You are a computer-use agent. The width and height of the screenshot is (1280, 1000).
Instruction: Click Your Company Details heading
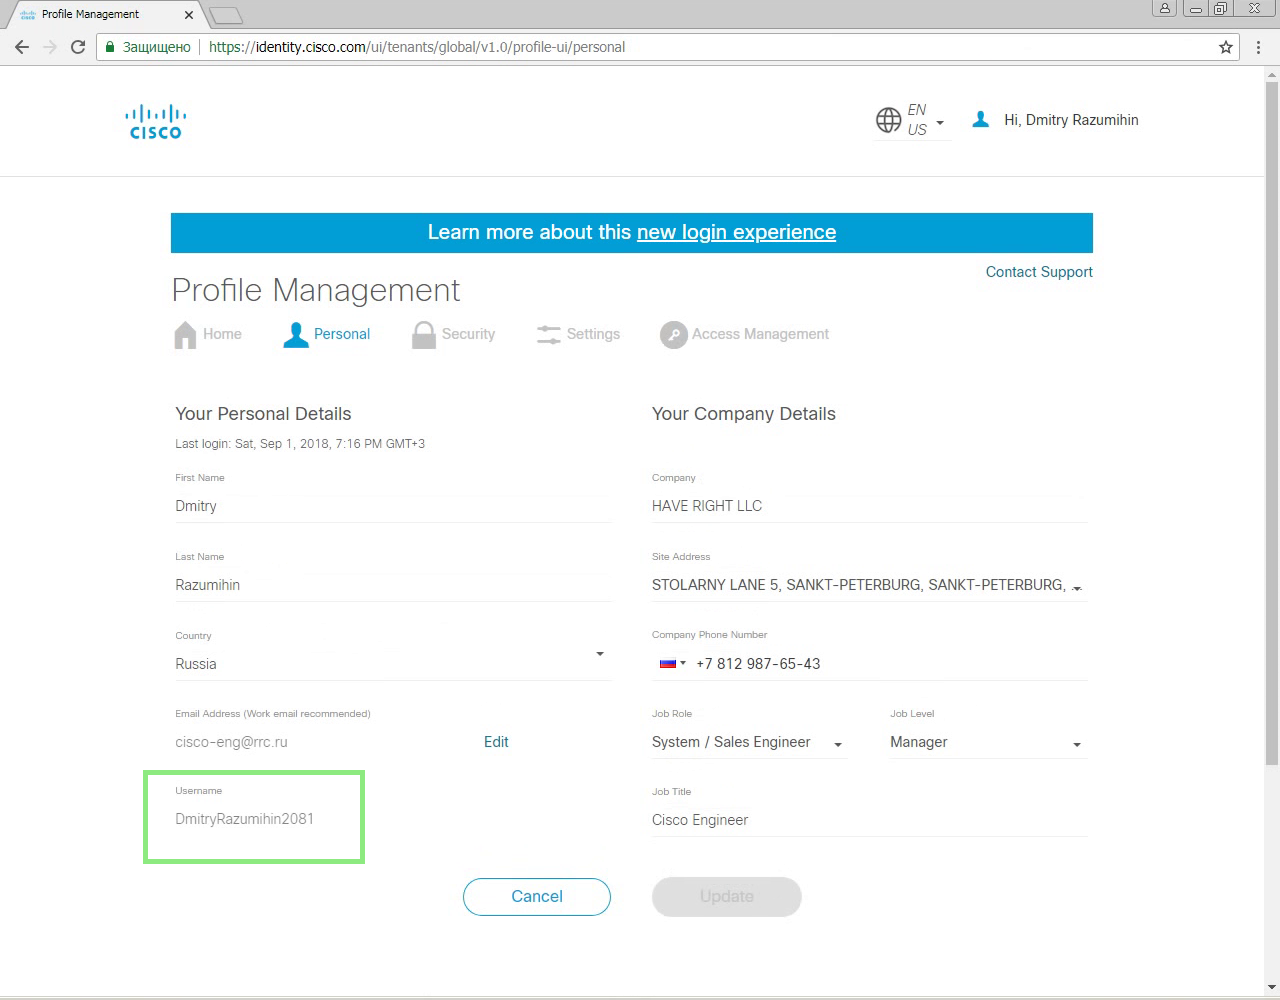pos(744,414)
